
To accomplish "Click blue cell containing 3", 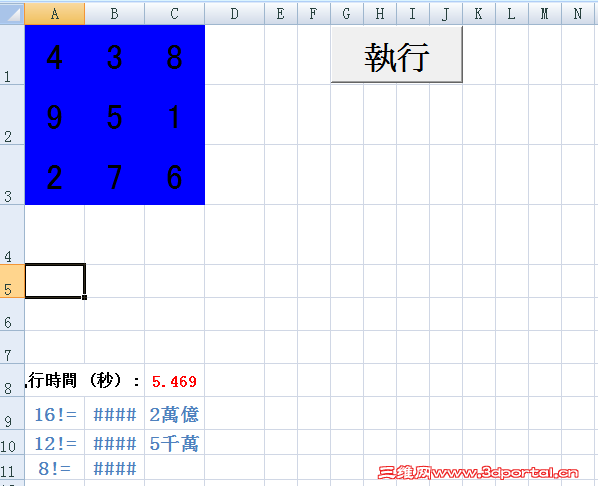I will click(x=114, y=55).
